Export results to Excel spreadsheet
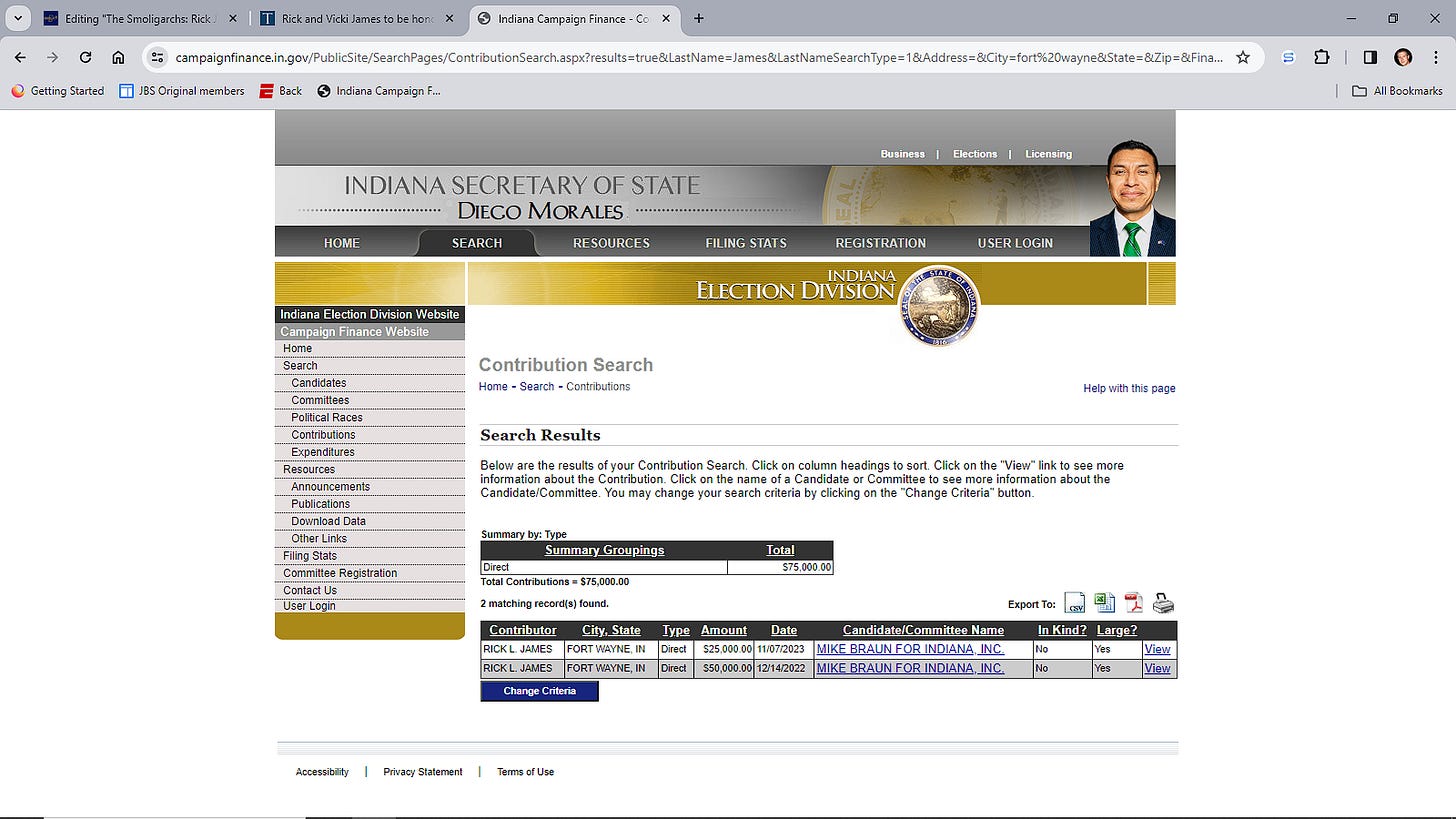1456x819 pixels. [1104, 603]
